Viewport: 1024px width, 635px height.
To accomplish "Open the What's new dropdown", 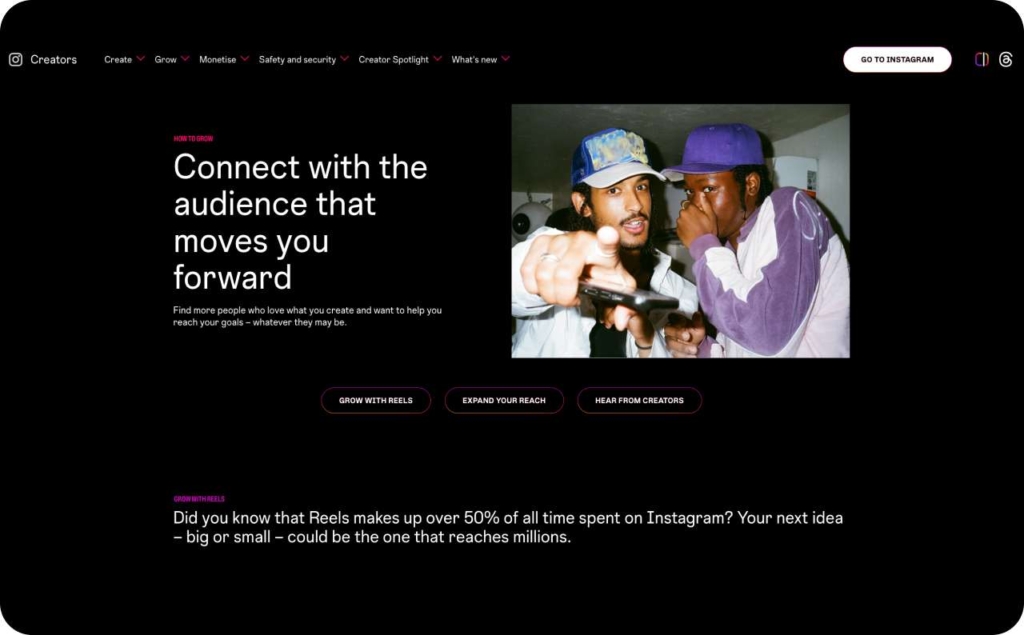I will pyautogui.click(x=505, y=59).
